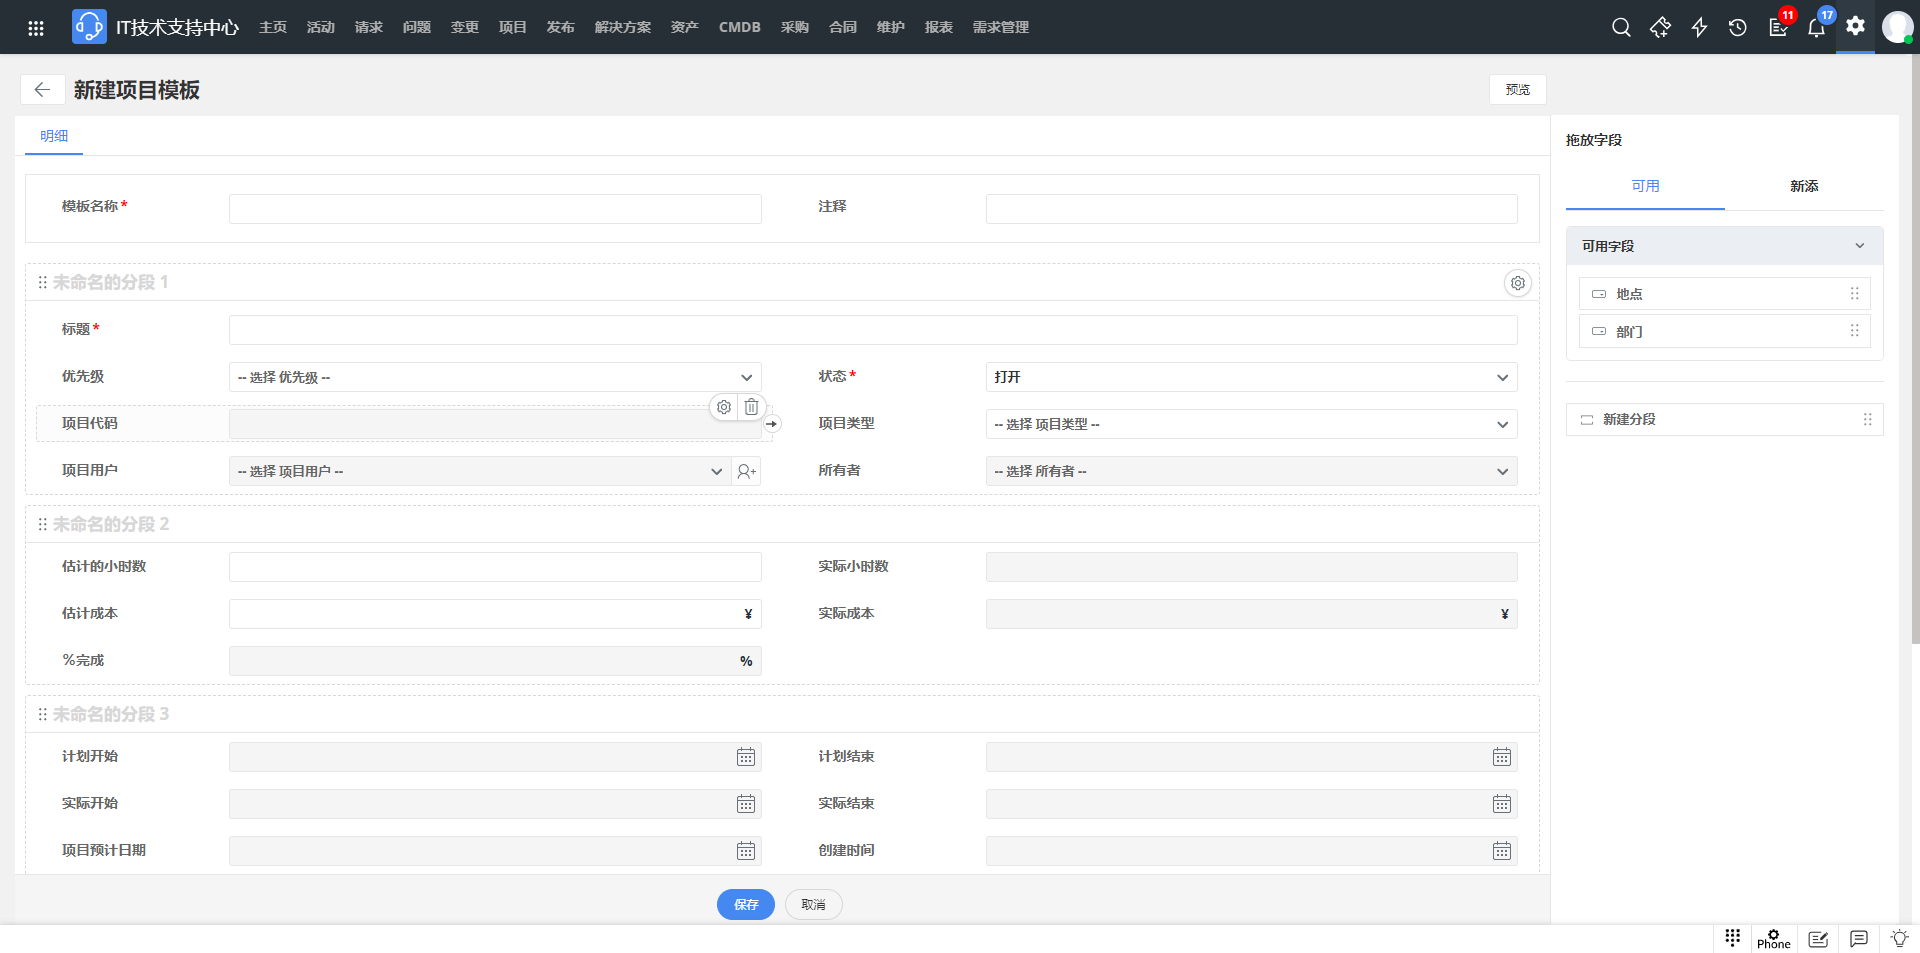Open the 优先级 dropdown

495,377
